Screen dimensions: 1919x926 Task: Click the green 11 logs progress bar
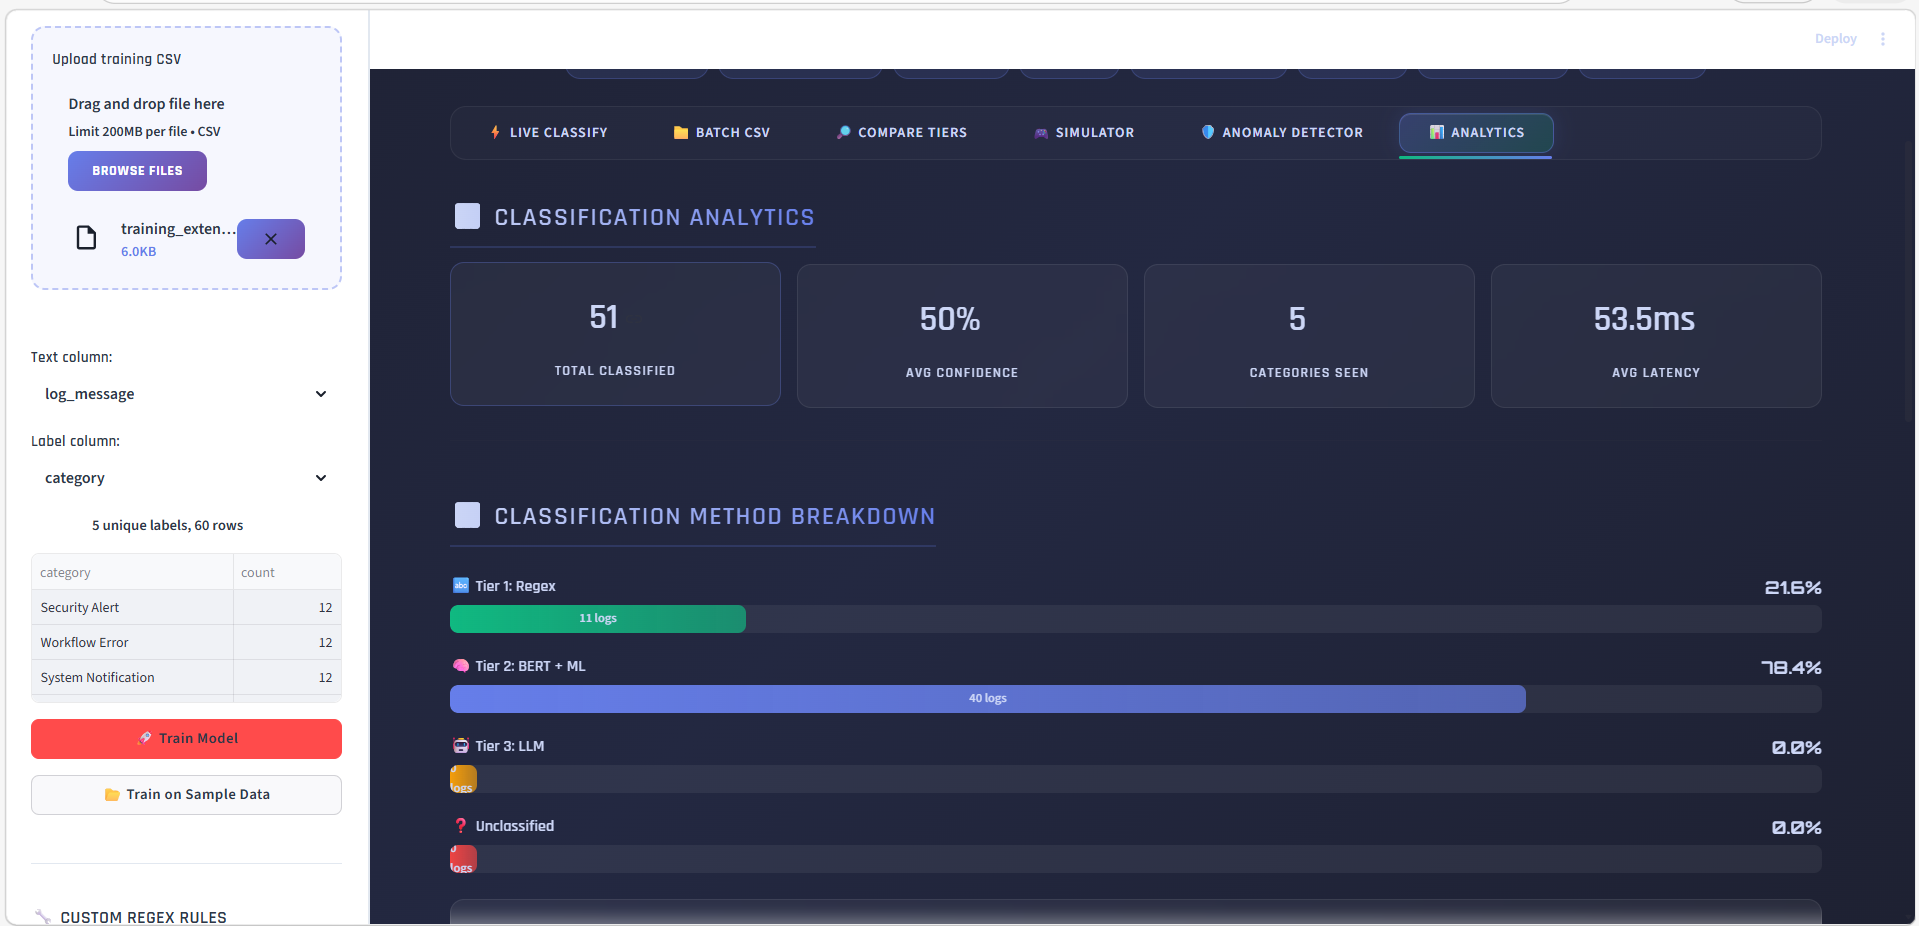pyautogui.click(x=597, y=618)
